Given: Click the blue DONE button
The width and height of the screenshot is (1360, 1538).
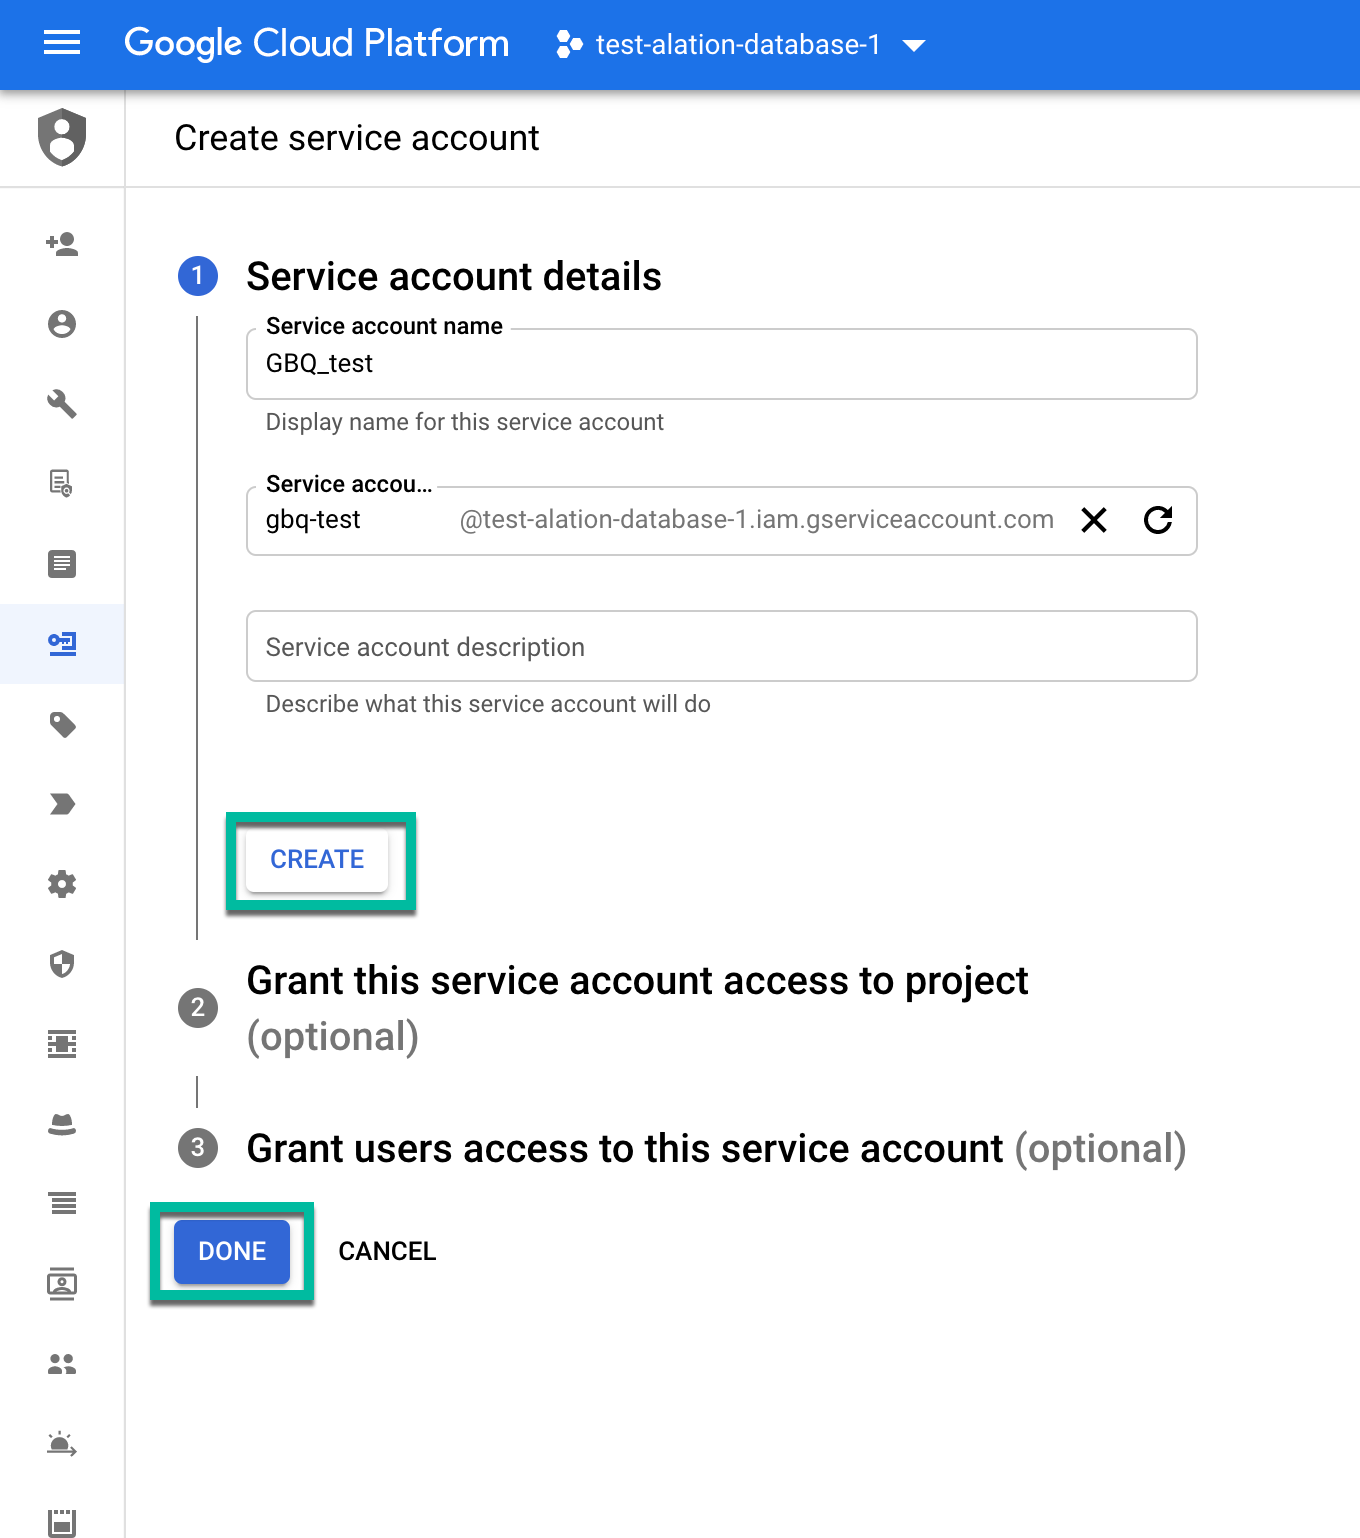Looking at the screenshot, I should (x=232, y=1251).
